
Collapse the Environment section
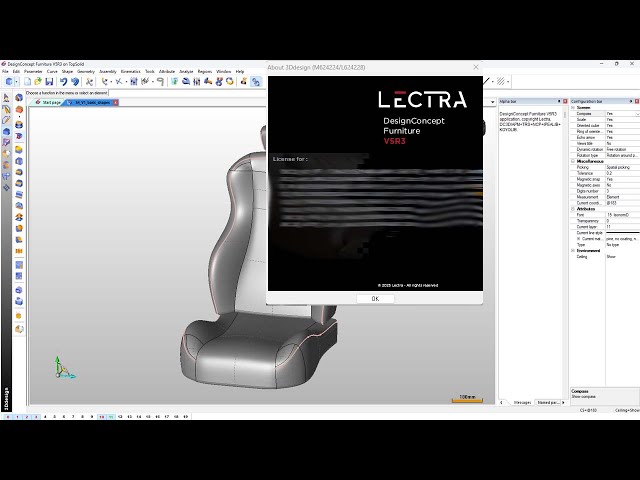point(573,250)
